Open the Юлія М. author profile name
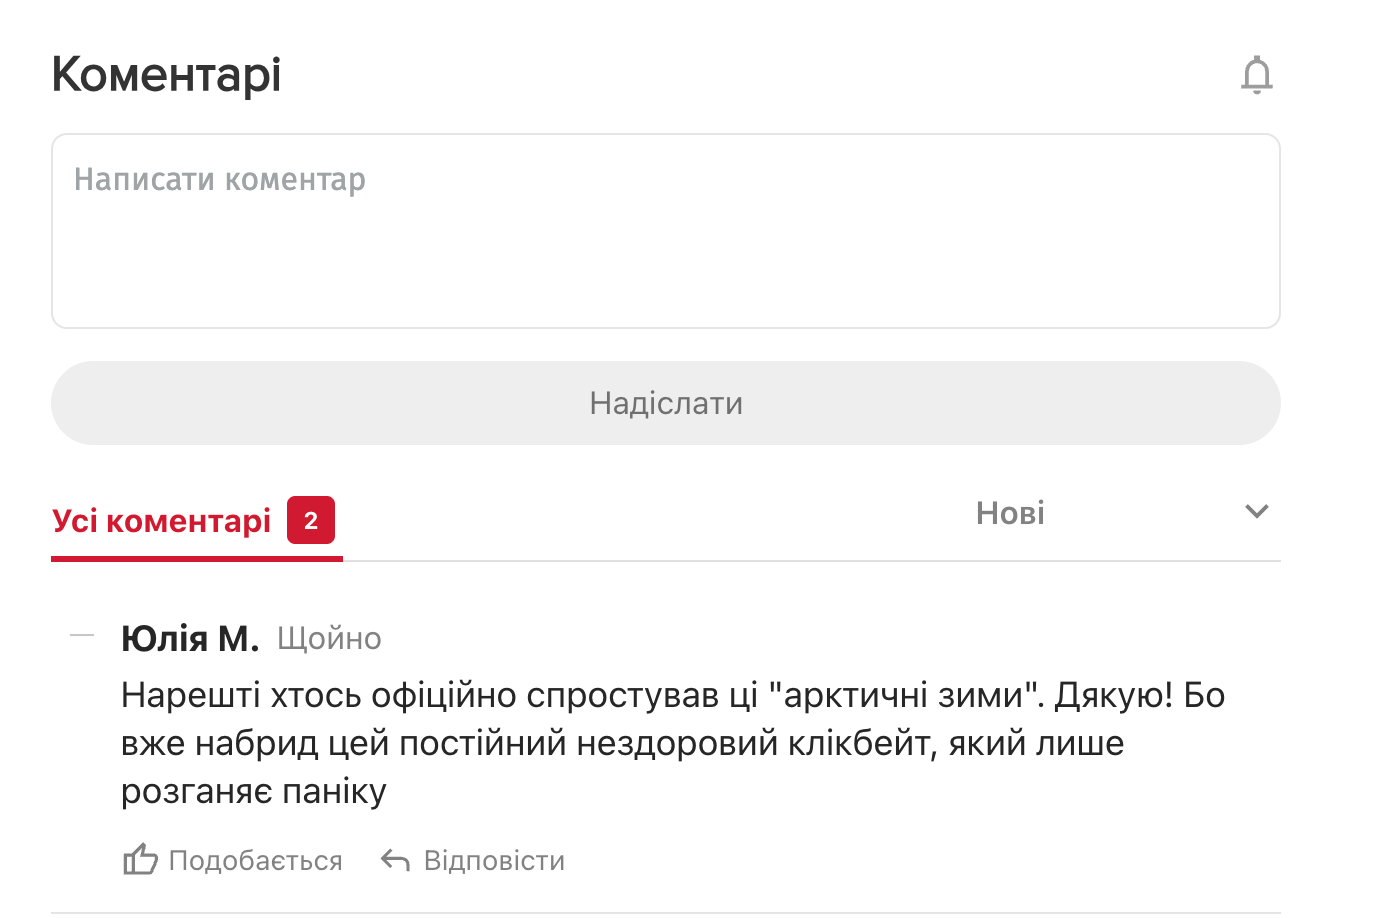The image size is (1376, 918). (x=190, y=638)
